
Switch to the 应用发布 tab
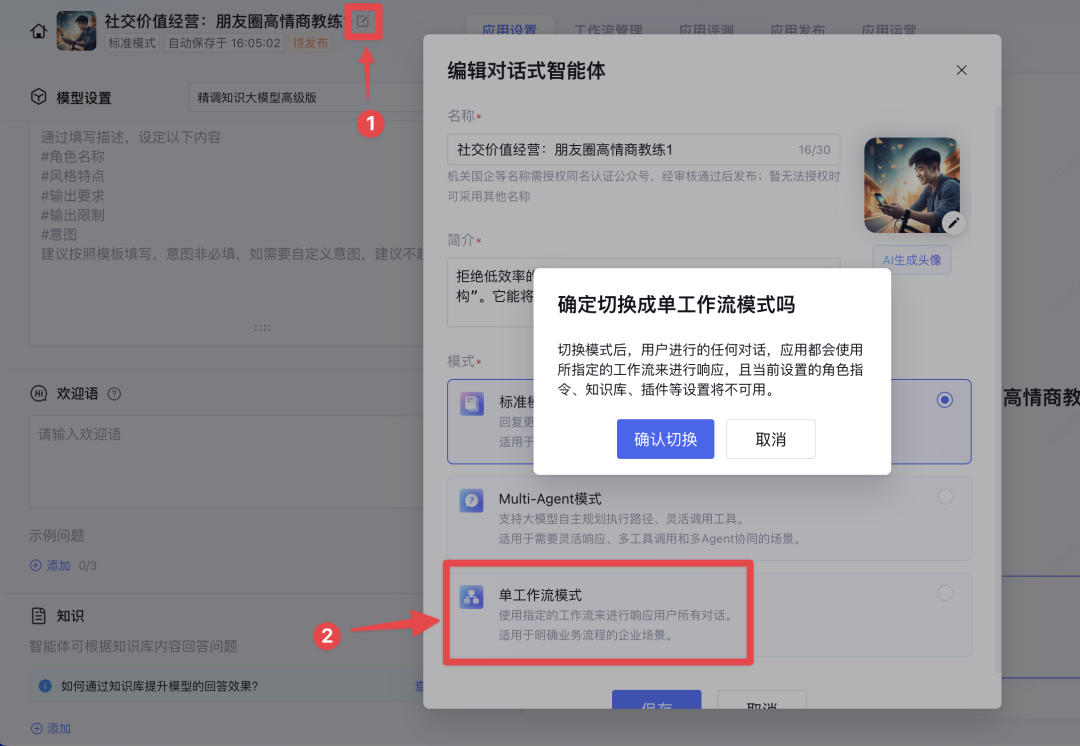click(x=798, y=30)
